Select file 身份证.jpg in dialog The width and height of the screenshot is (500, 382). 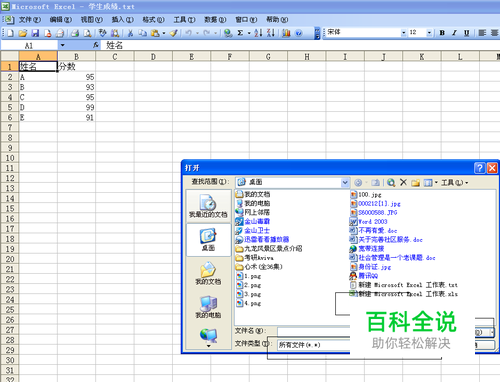pos(371,267)
